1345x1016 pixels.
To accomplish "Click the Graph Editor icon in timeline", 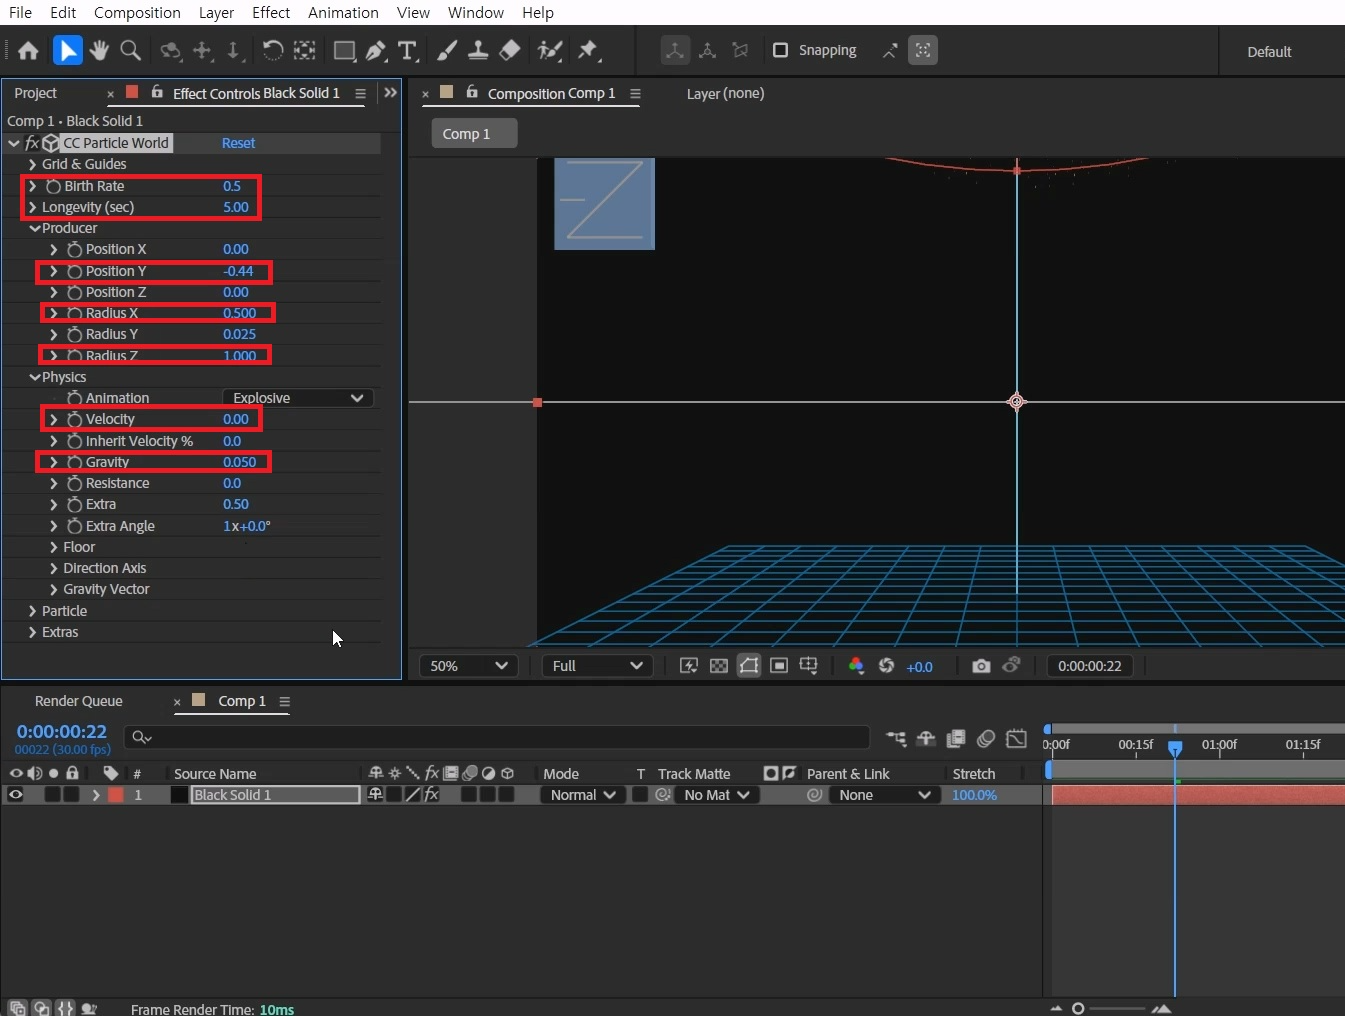I will [x=1016, y=738].
